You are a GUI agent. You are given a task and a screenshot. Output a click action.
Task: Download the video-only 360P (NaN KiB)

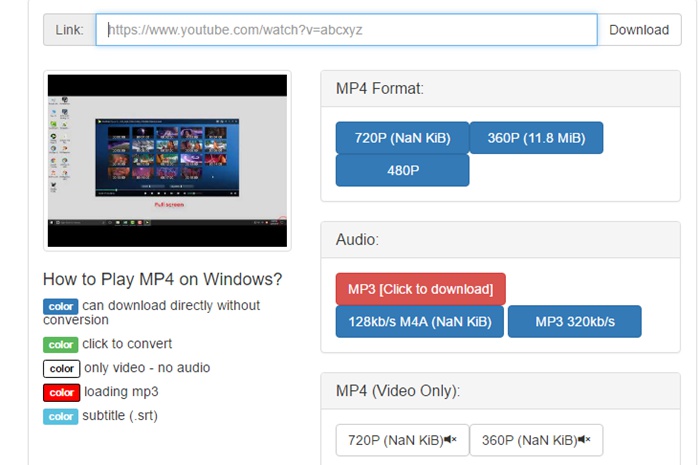click(x=536, y=440)
